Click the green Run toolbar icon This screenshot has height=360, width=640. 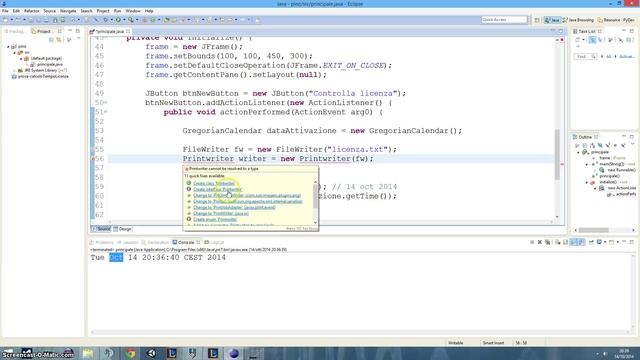(118, 20)
